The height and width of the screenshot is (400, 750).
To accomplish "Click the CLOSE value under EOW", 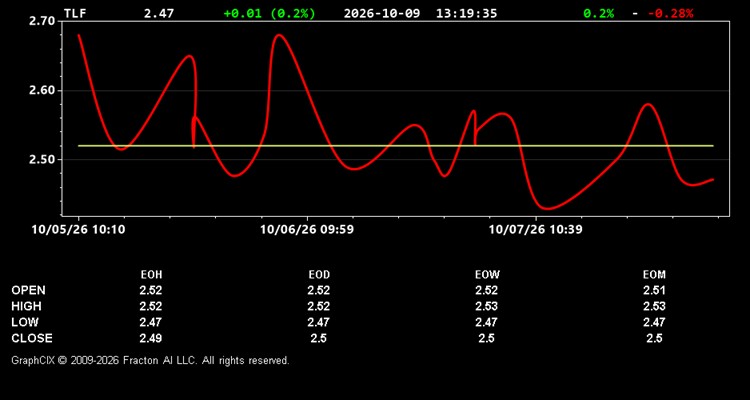I will tap(486, 338).
